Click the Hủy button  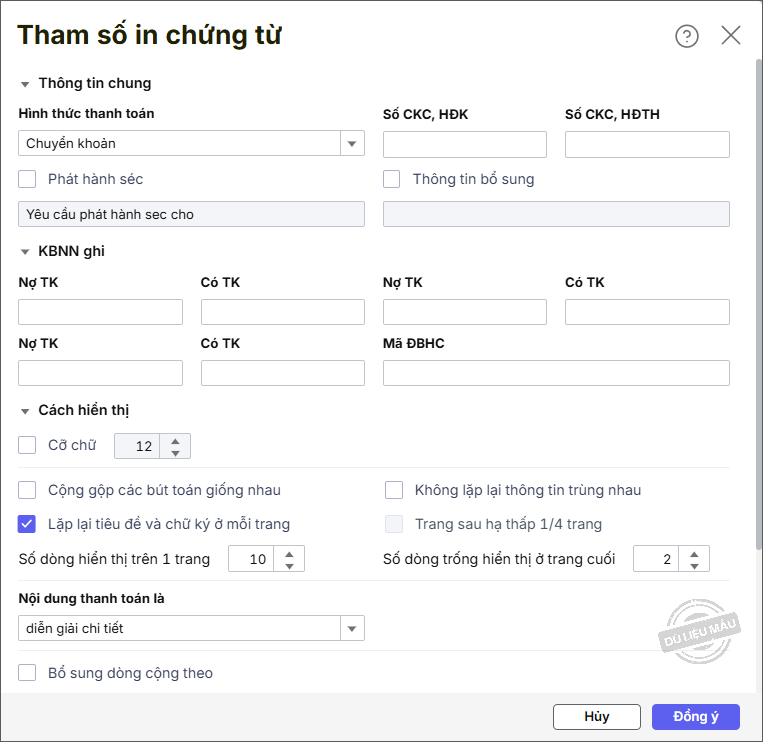[x=596, y=716]
